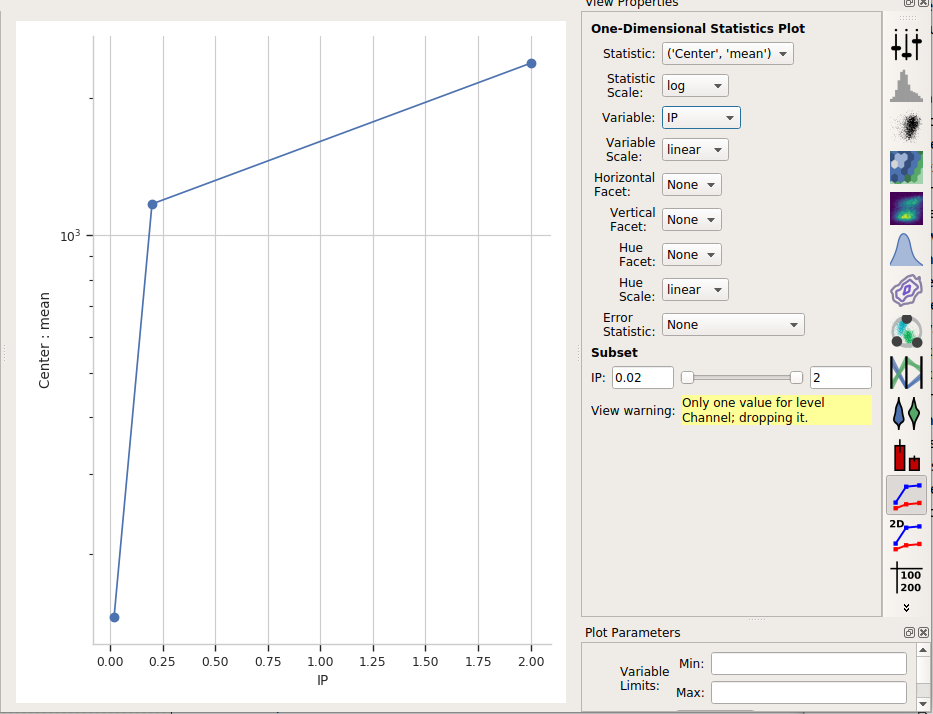The image size is (933, 714).
Task: Open the Variable Scale dropdown
Action: point(695,150)
